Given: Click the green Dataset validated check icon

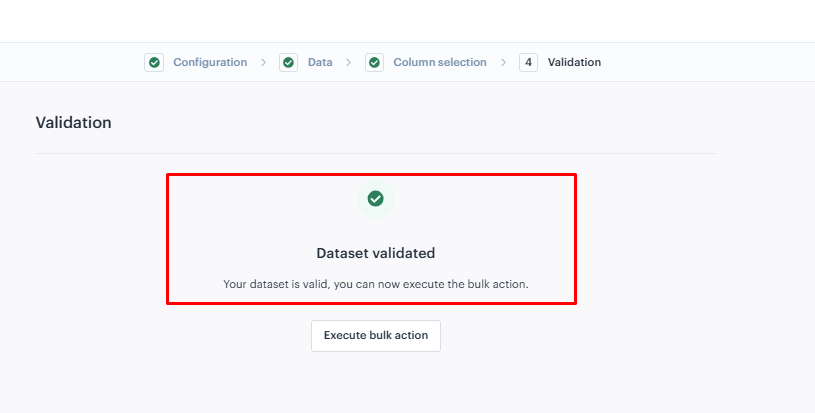Looking at the screenshot, I should (376, 198).
